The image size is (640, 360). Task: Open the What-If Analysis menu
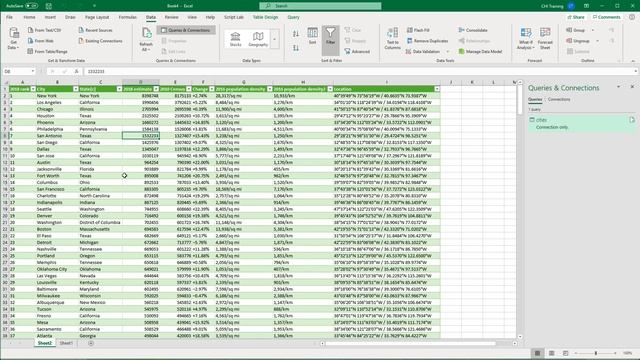525,39
